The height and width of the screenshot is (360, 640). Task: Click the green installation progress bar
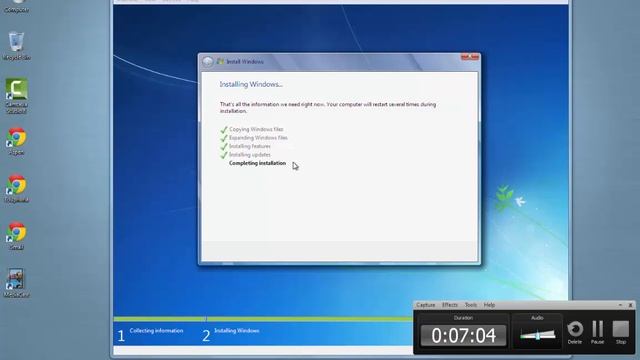263,319
